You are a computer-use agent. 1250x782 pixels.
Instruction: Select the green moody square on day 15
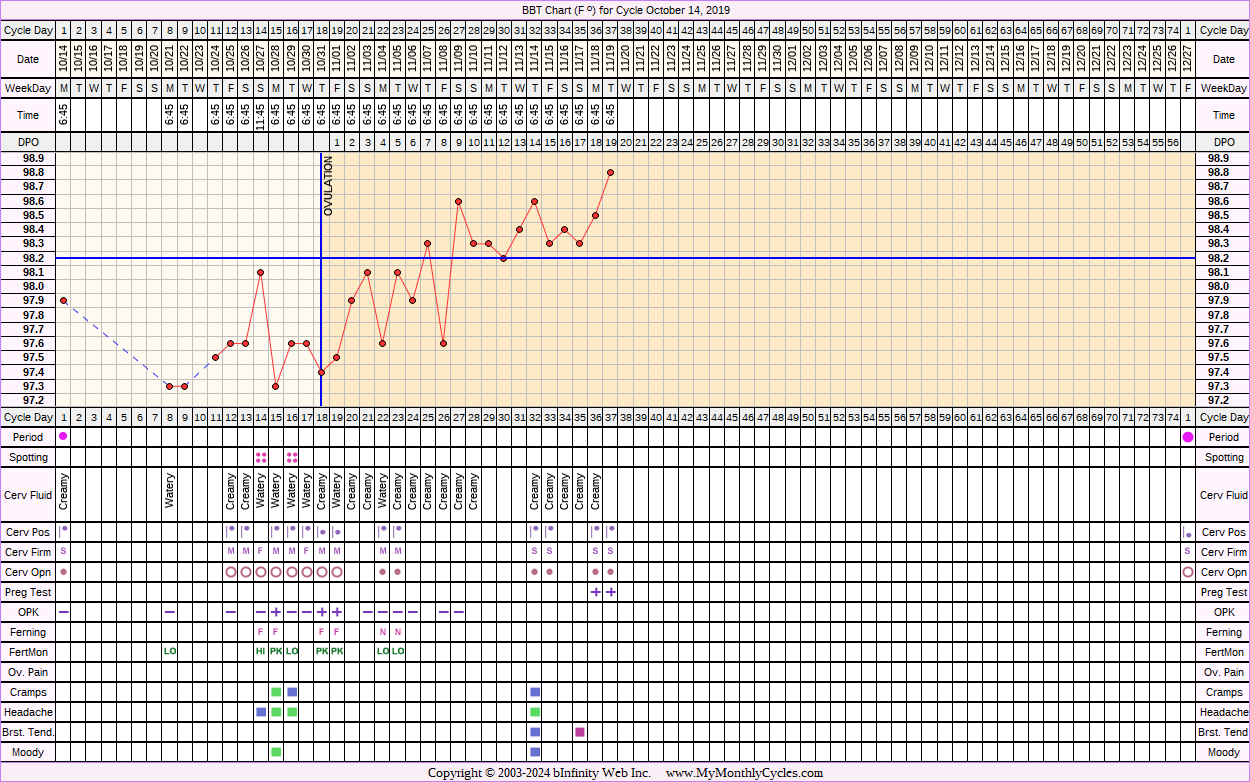point(276,751)
